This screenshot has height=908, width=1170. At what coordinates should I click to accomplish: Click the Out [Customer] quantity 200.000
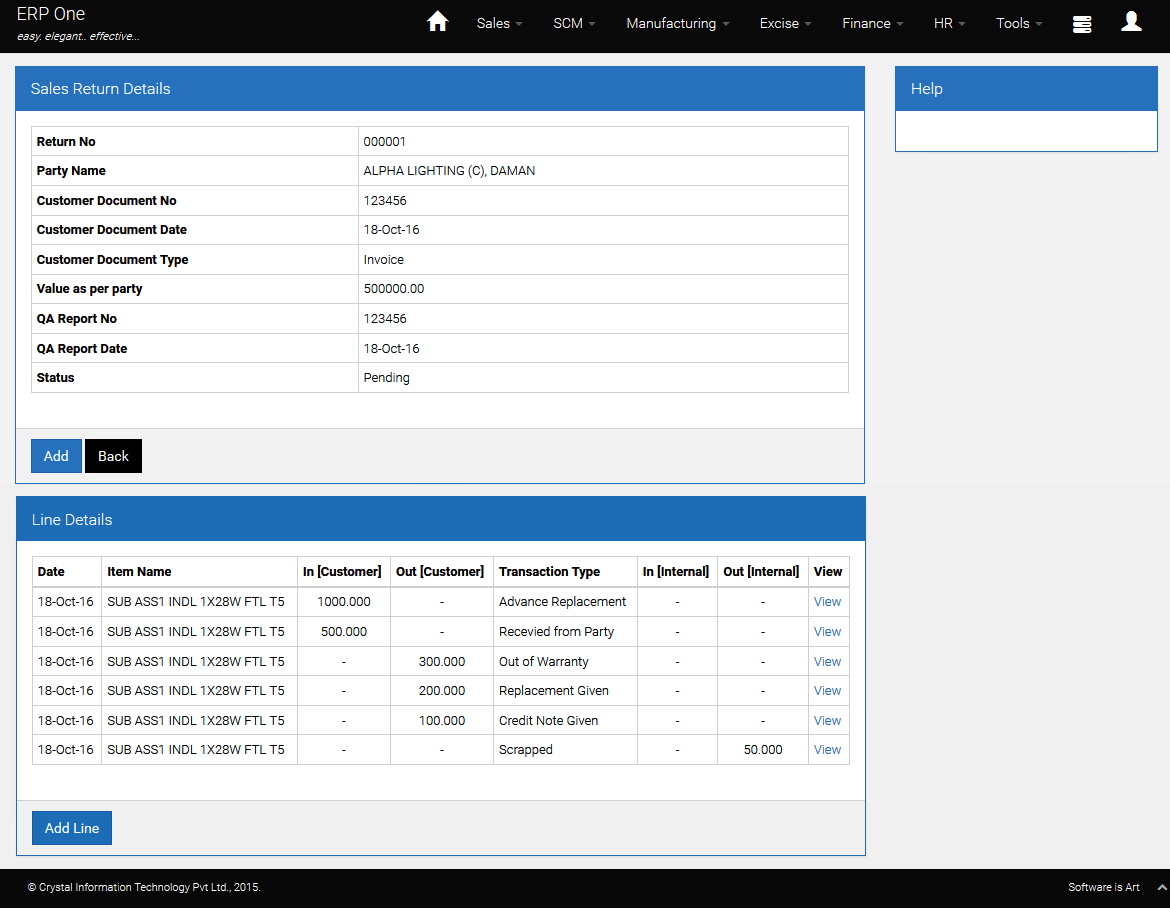[x=442, y=691]
